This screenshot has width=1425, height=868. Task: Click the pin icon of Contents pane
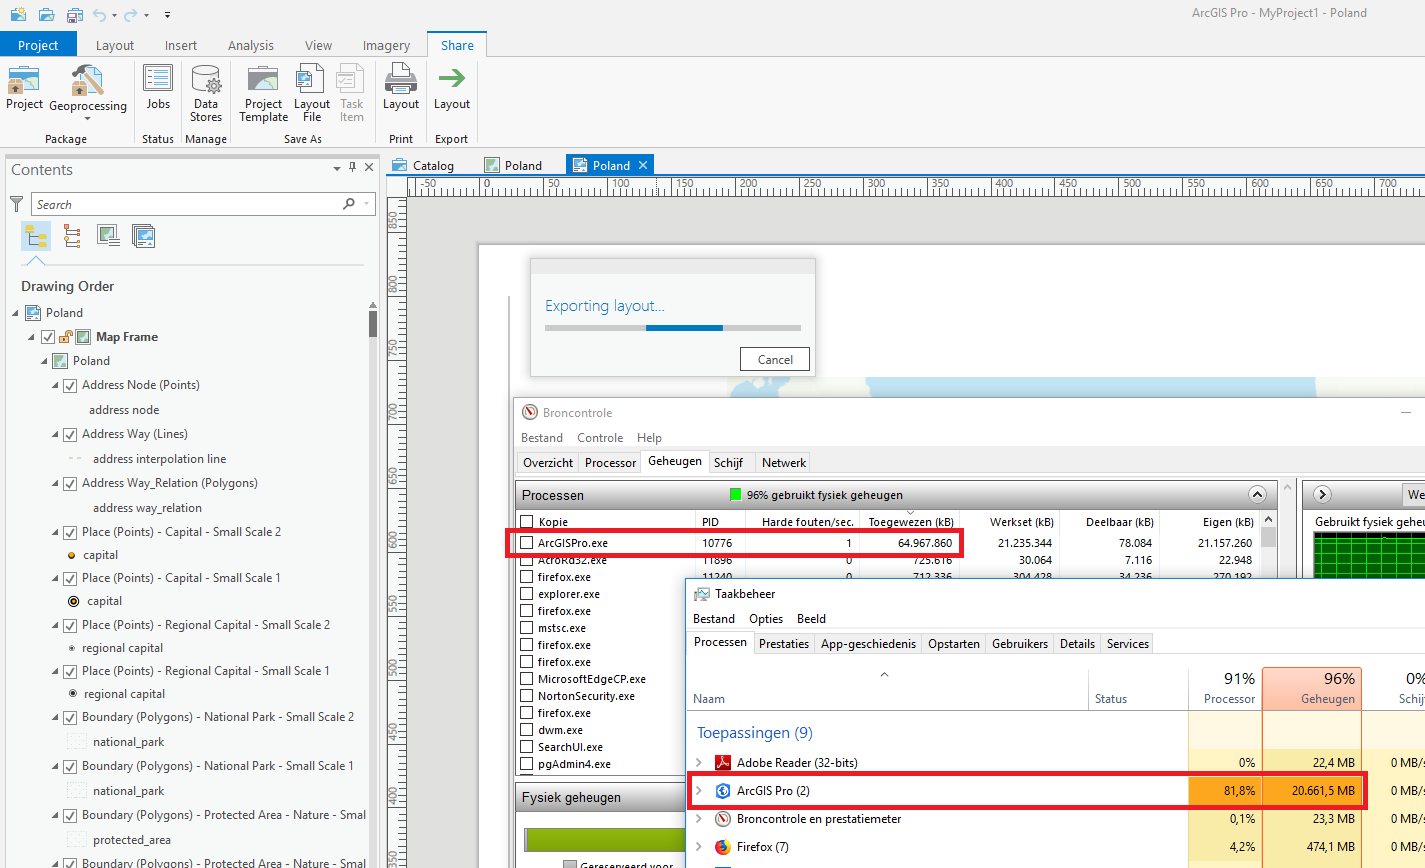point(352,168)
